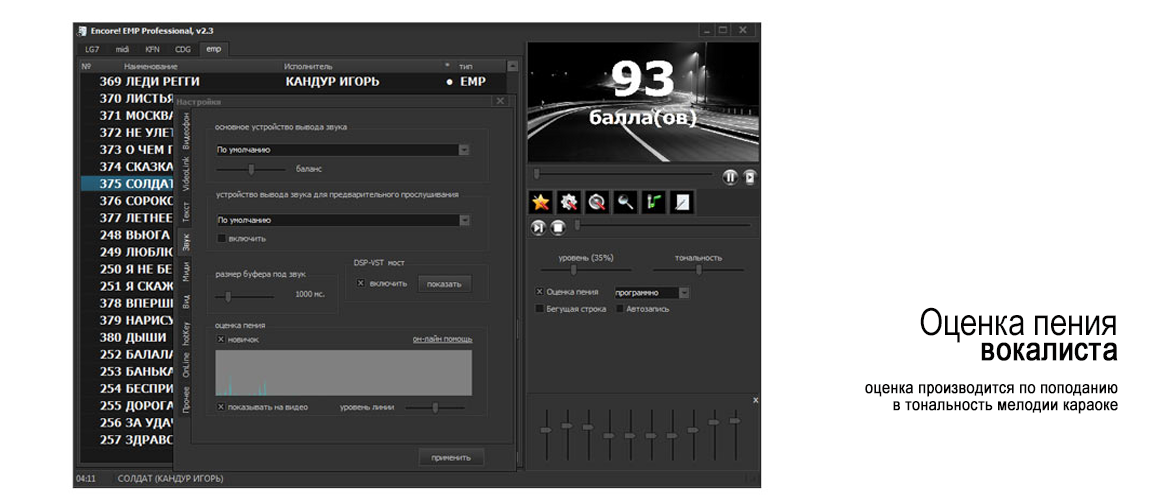1170x500 pixels.
Task: Click the notepad with pencil icon
Action: click(x=682, y=202)
